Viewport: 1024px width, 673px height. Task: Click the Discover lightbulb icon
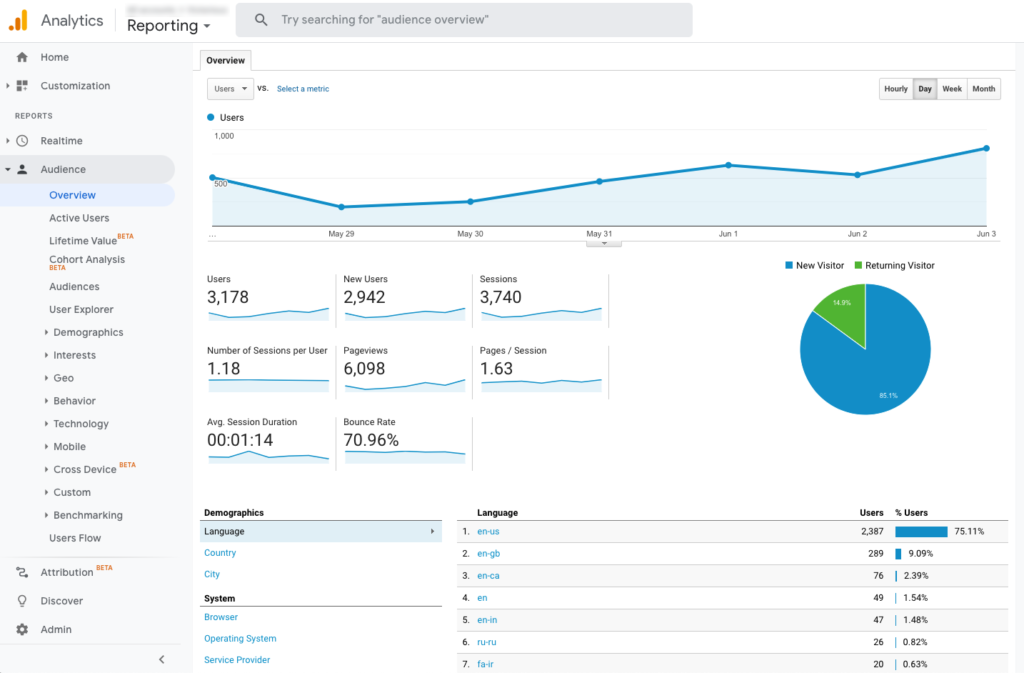(x=22, y=601)
